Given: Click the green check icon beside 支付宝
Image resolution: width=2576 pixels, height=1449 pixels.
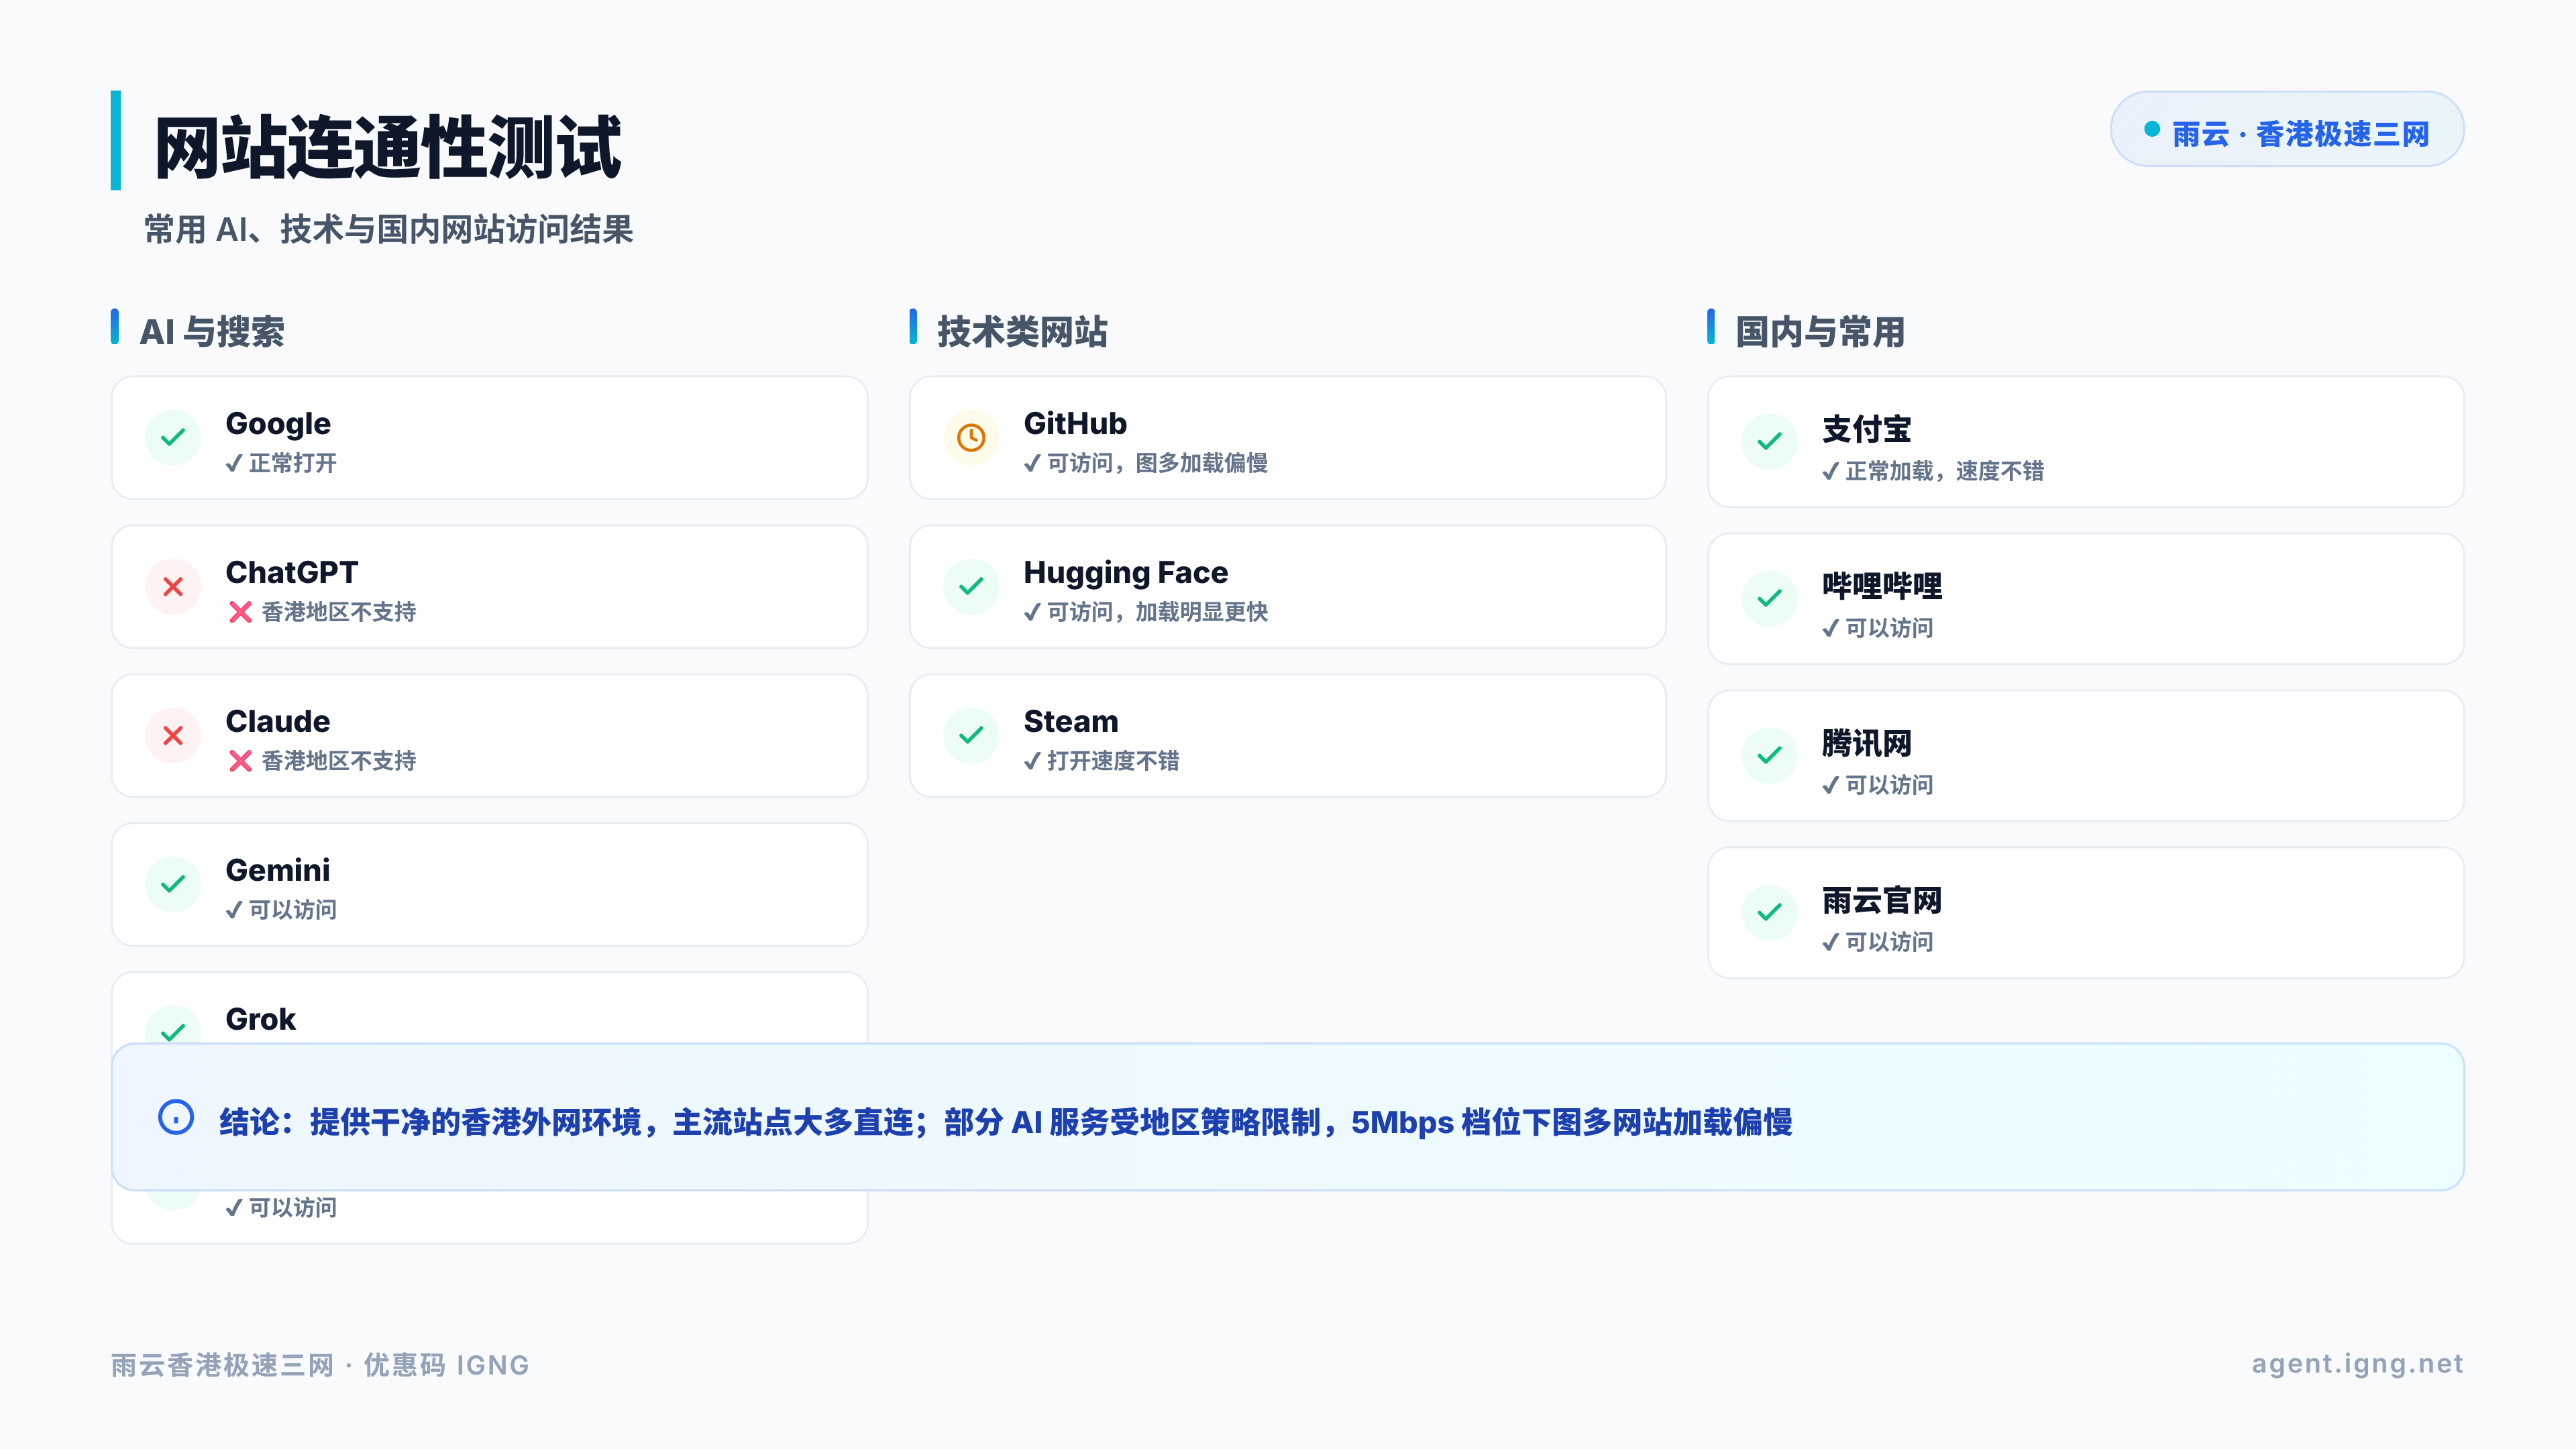Looking at the screenshot, I should [x=1769, y=441].
